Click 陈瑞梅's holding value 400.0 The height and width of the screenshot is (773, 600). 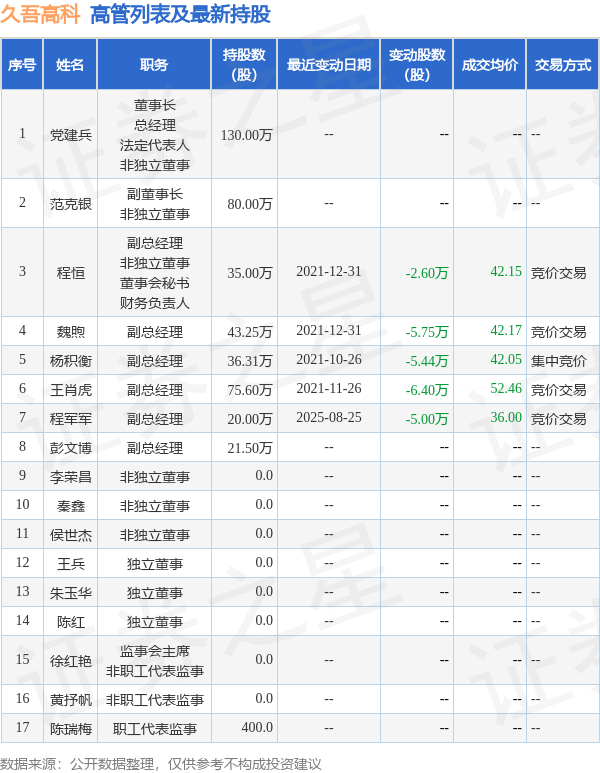[x=257, y=728]
